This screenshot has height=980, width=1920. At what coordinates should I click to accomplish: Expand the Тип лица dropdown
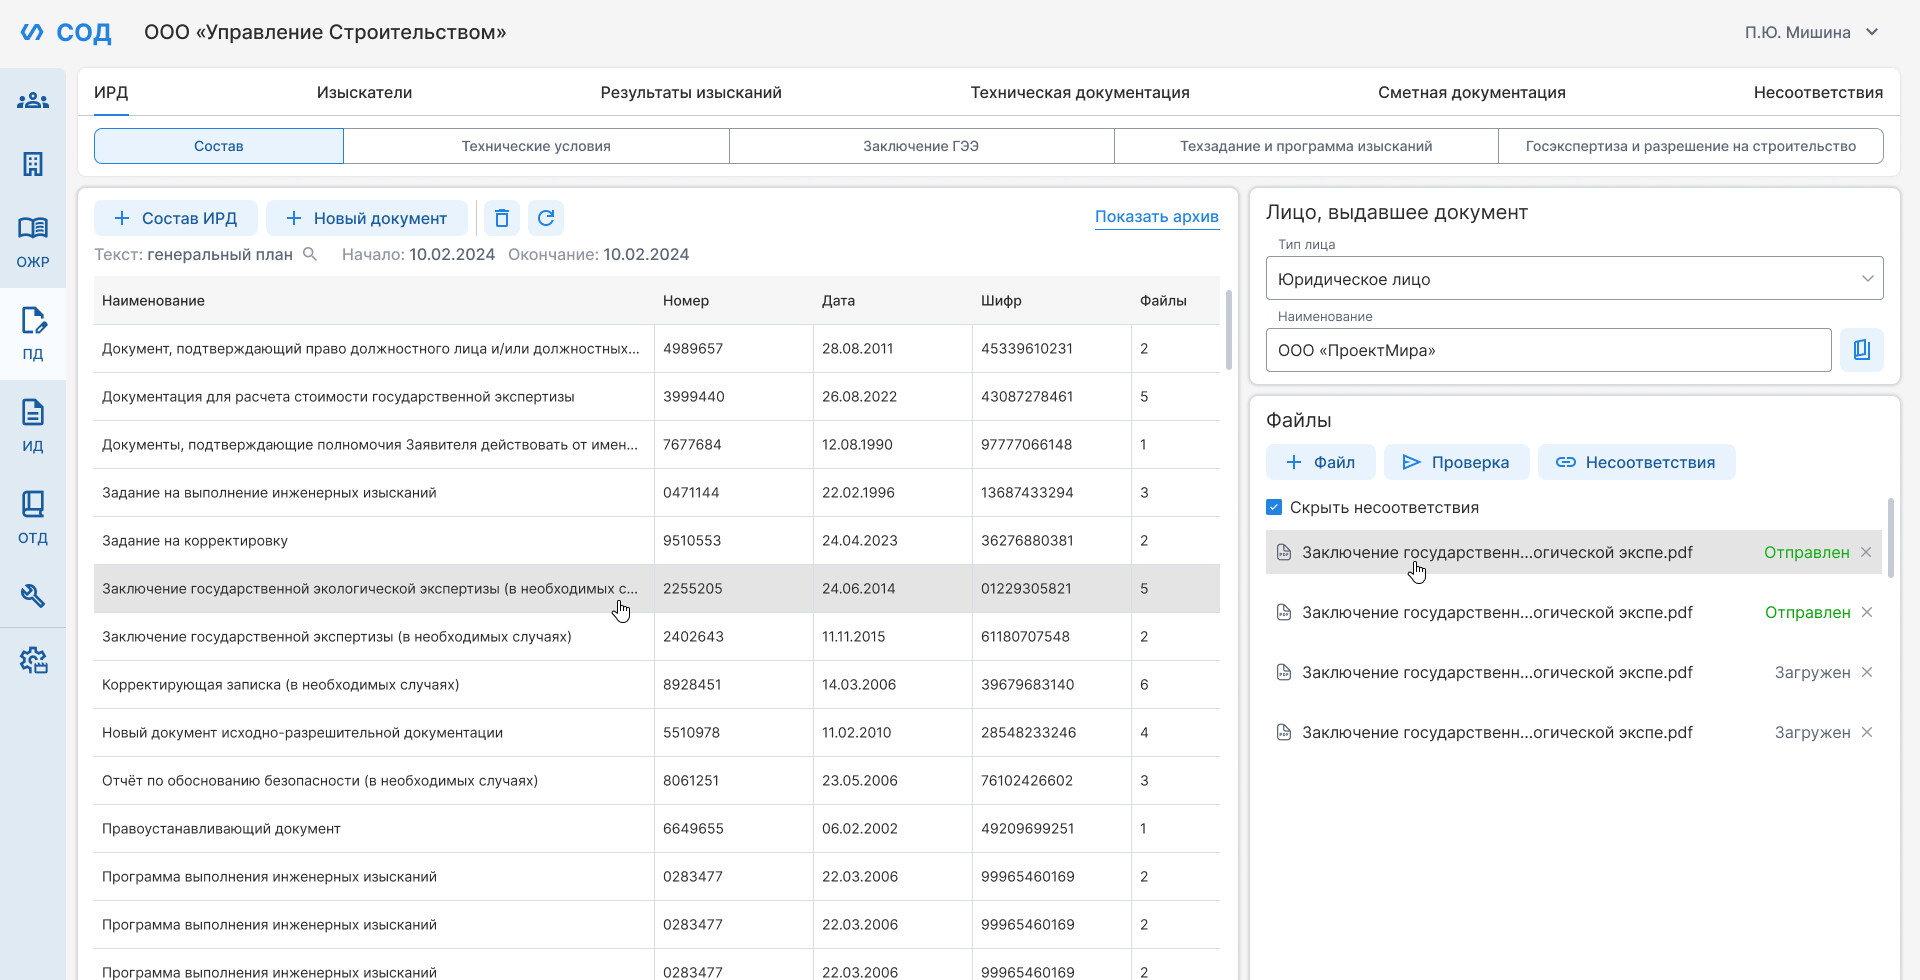[1574, 279]
